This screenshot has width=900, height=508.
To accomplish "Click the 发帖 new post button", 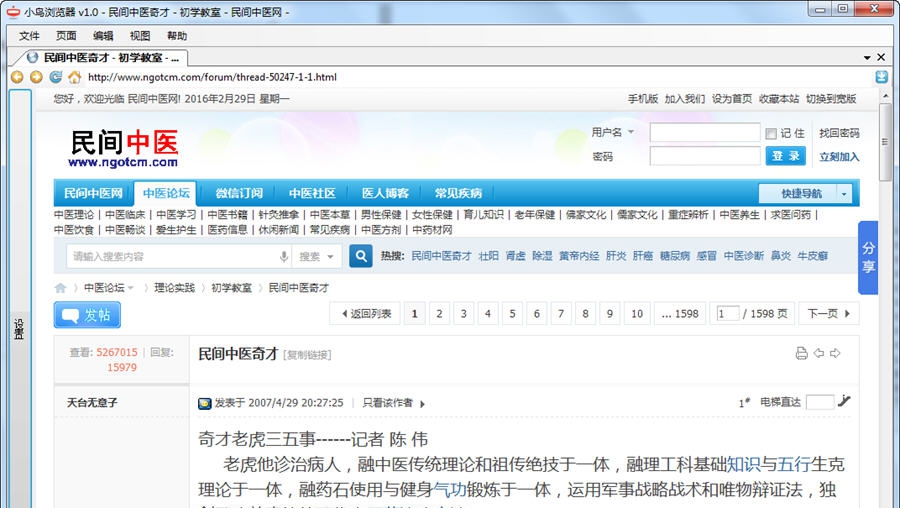I will (87, 315).
